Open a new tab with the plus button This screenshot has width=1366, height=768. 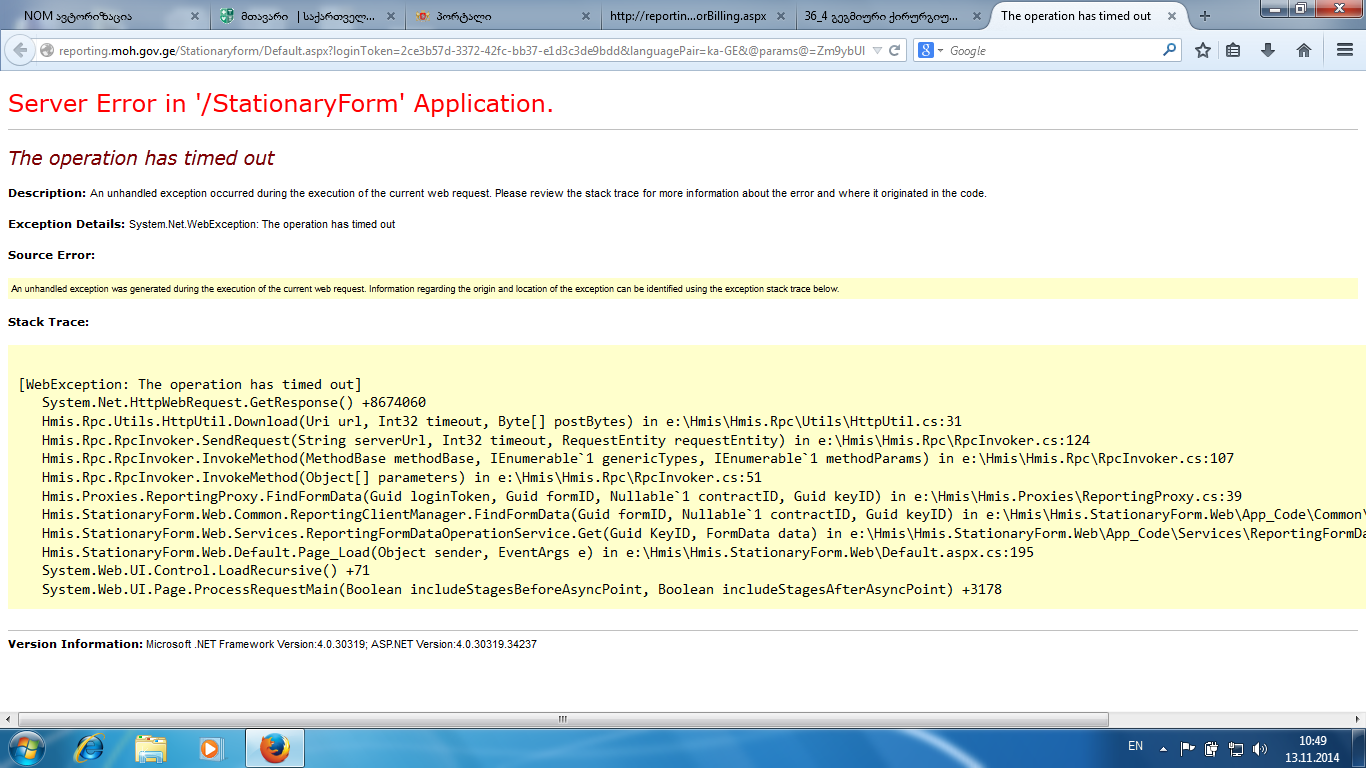[1205, 16]
